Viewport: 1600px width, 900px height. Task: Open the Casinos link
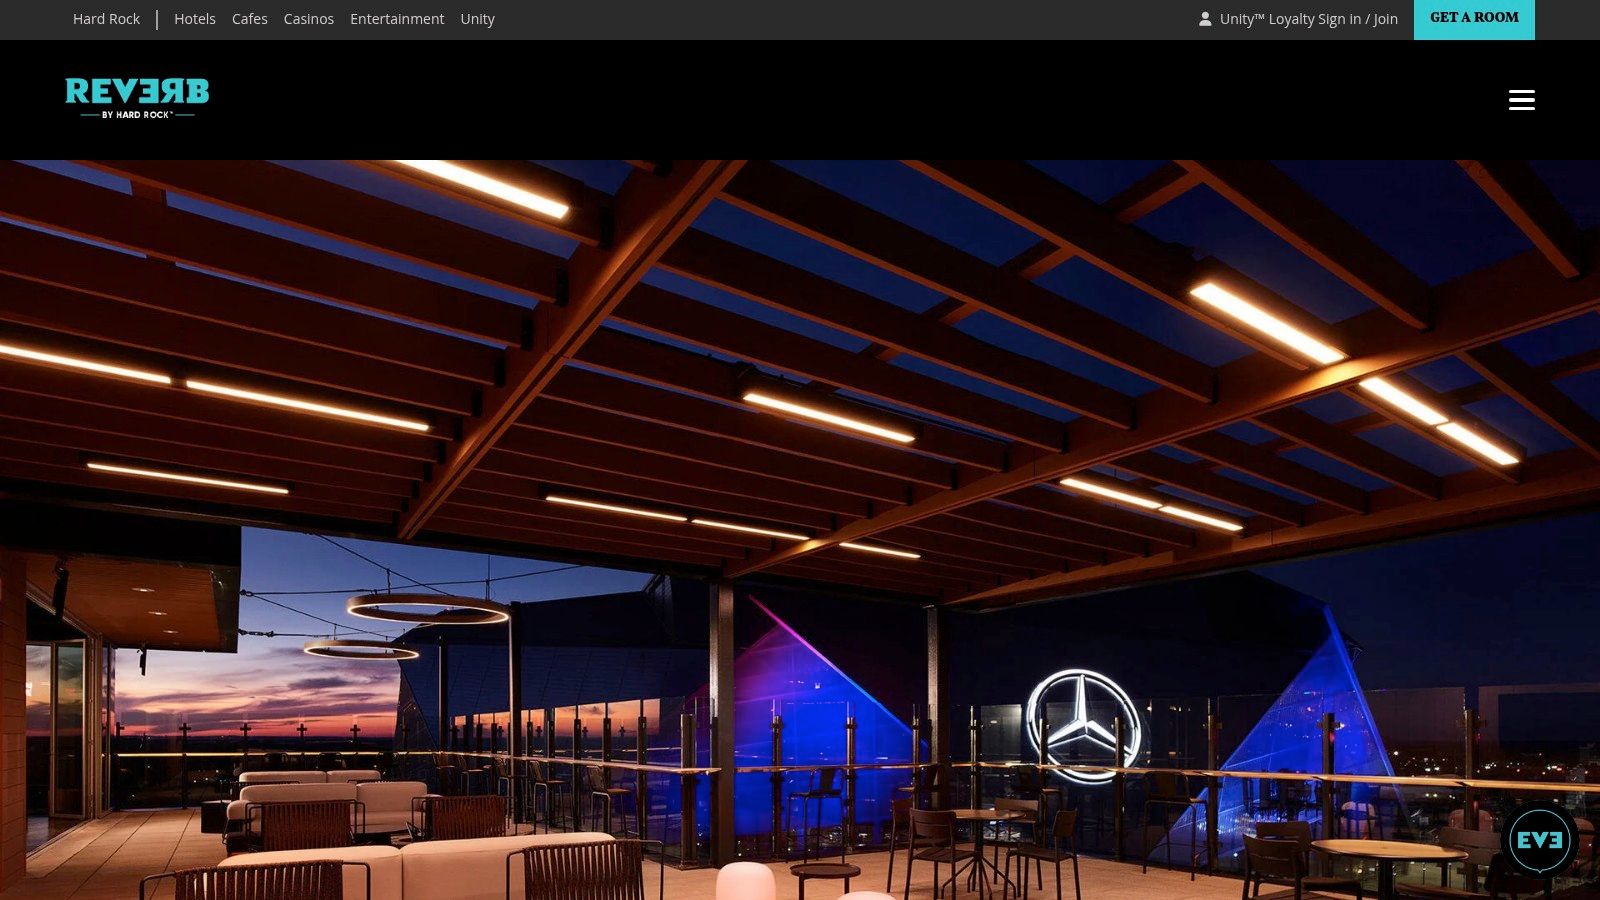(309, 19)
